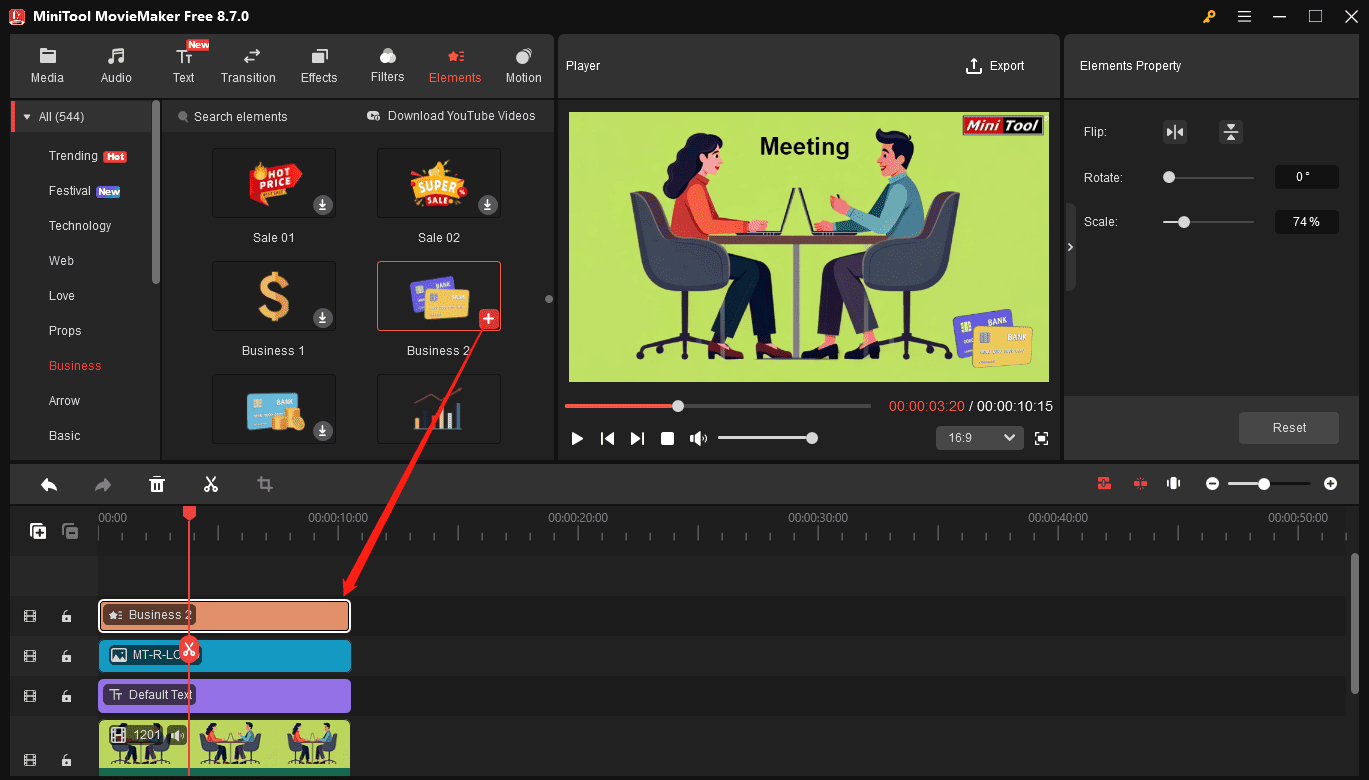Open the Effects tab
This screenshot has height=780, width=1369.
pyautogui.click(x=319, y=66)
